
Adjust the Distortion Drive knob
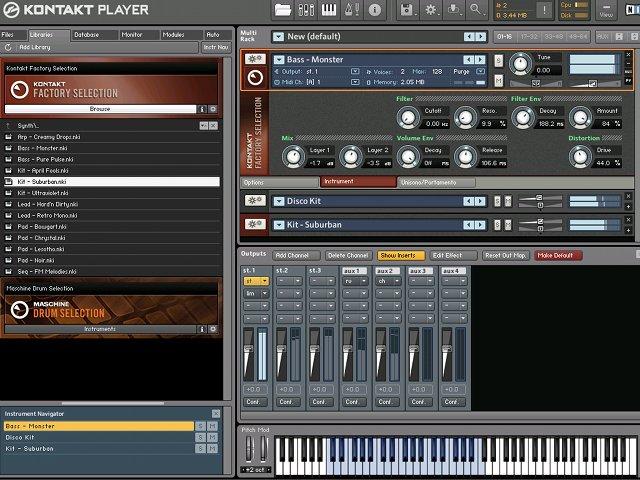[x=580, y=157]
